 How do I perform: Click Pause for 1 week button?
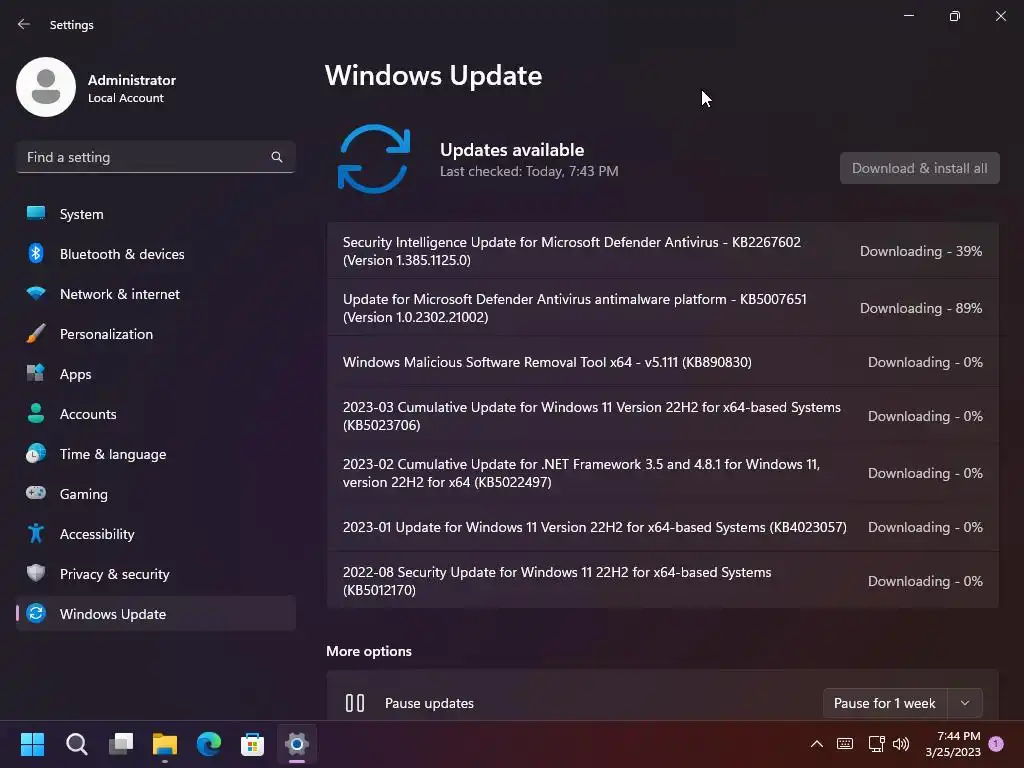tap(885, 703)
